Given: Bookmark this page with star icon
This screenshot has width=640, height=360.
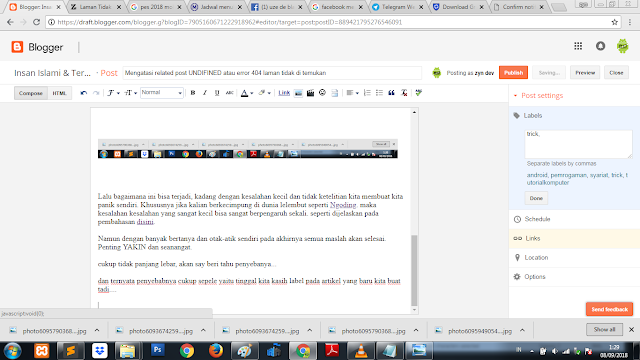Looking at the screenshot, I should click(x=615, y=22).
